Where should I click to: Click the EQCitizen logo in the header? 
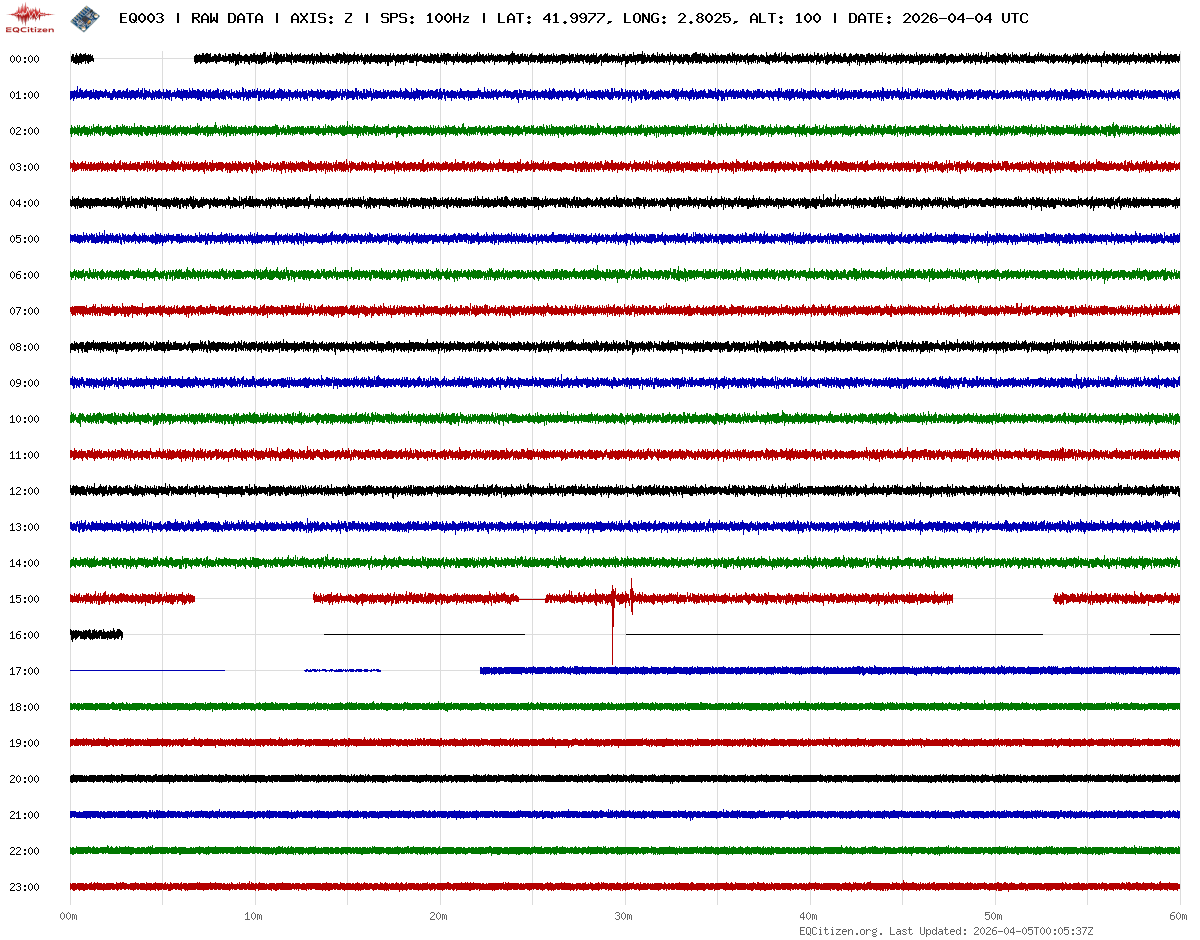click(30, 18)
